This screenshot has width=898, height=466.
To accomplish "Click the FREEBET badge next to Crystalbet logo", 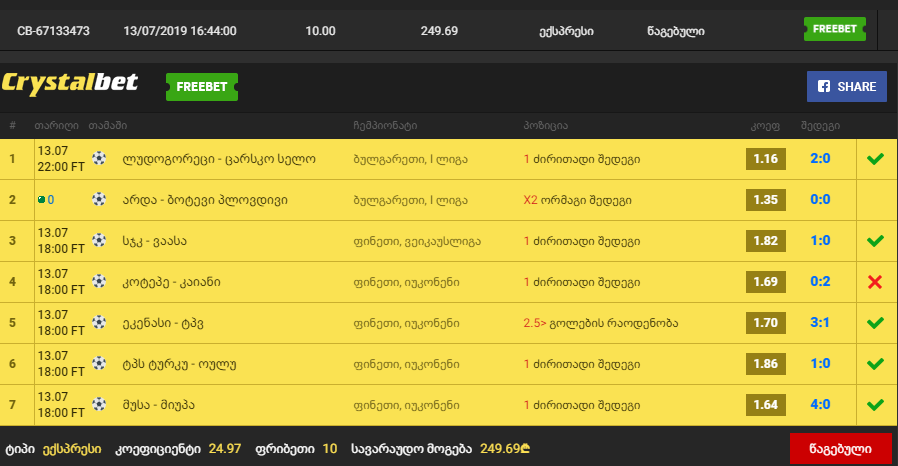I will 202,86.
